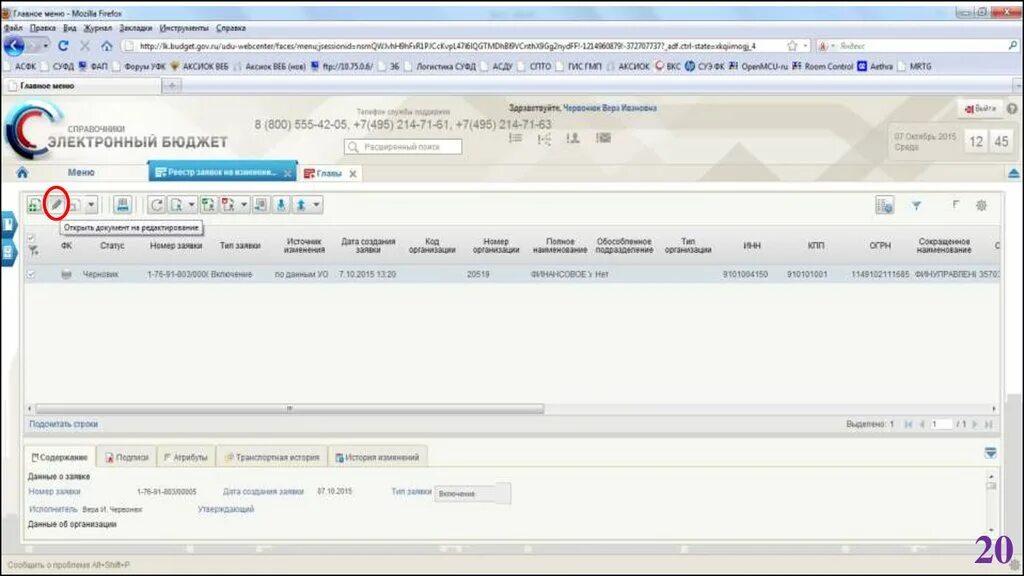The height and width of the screenshot is (576, 1024).
Task: Expand the dropdown beside the red-marked document icon
Action: [244, 205]
